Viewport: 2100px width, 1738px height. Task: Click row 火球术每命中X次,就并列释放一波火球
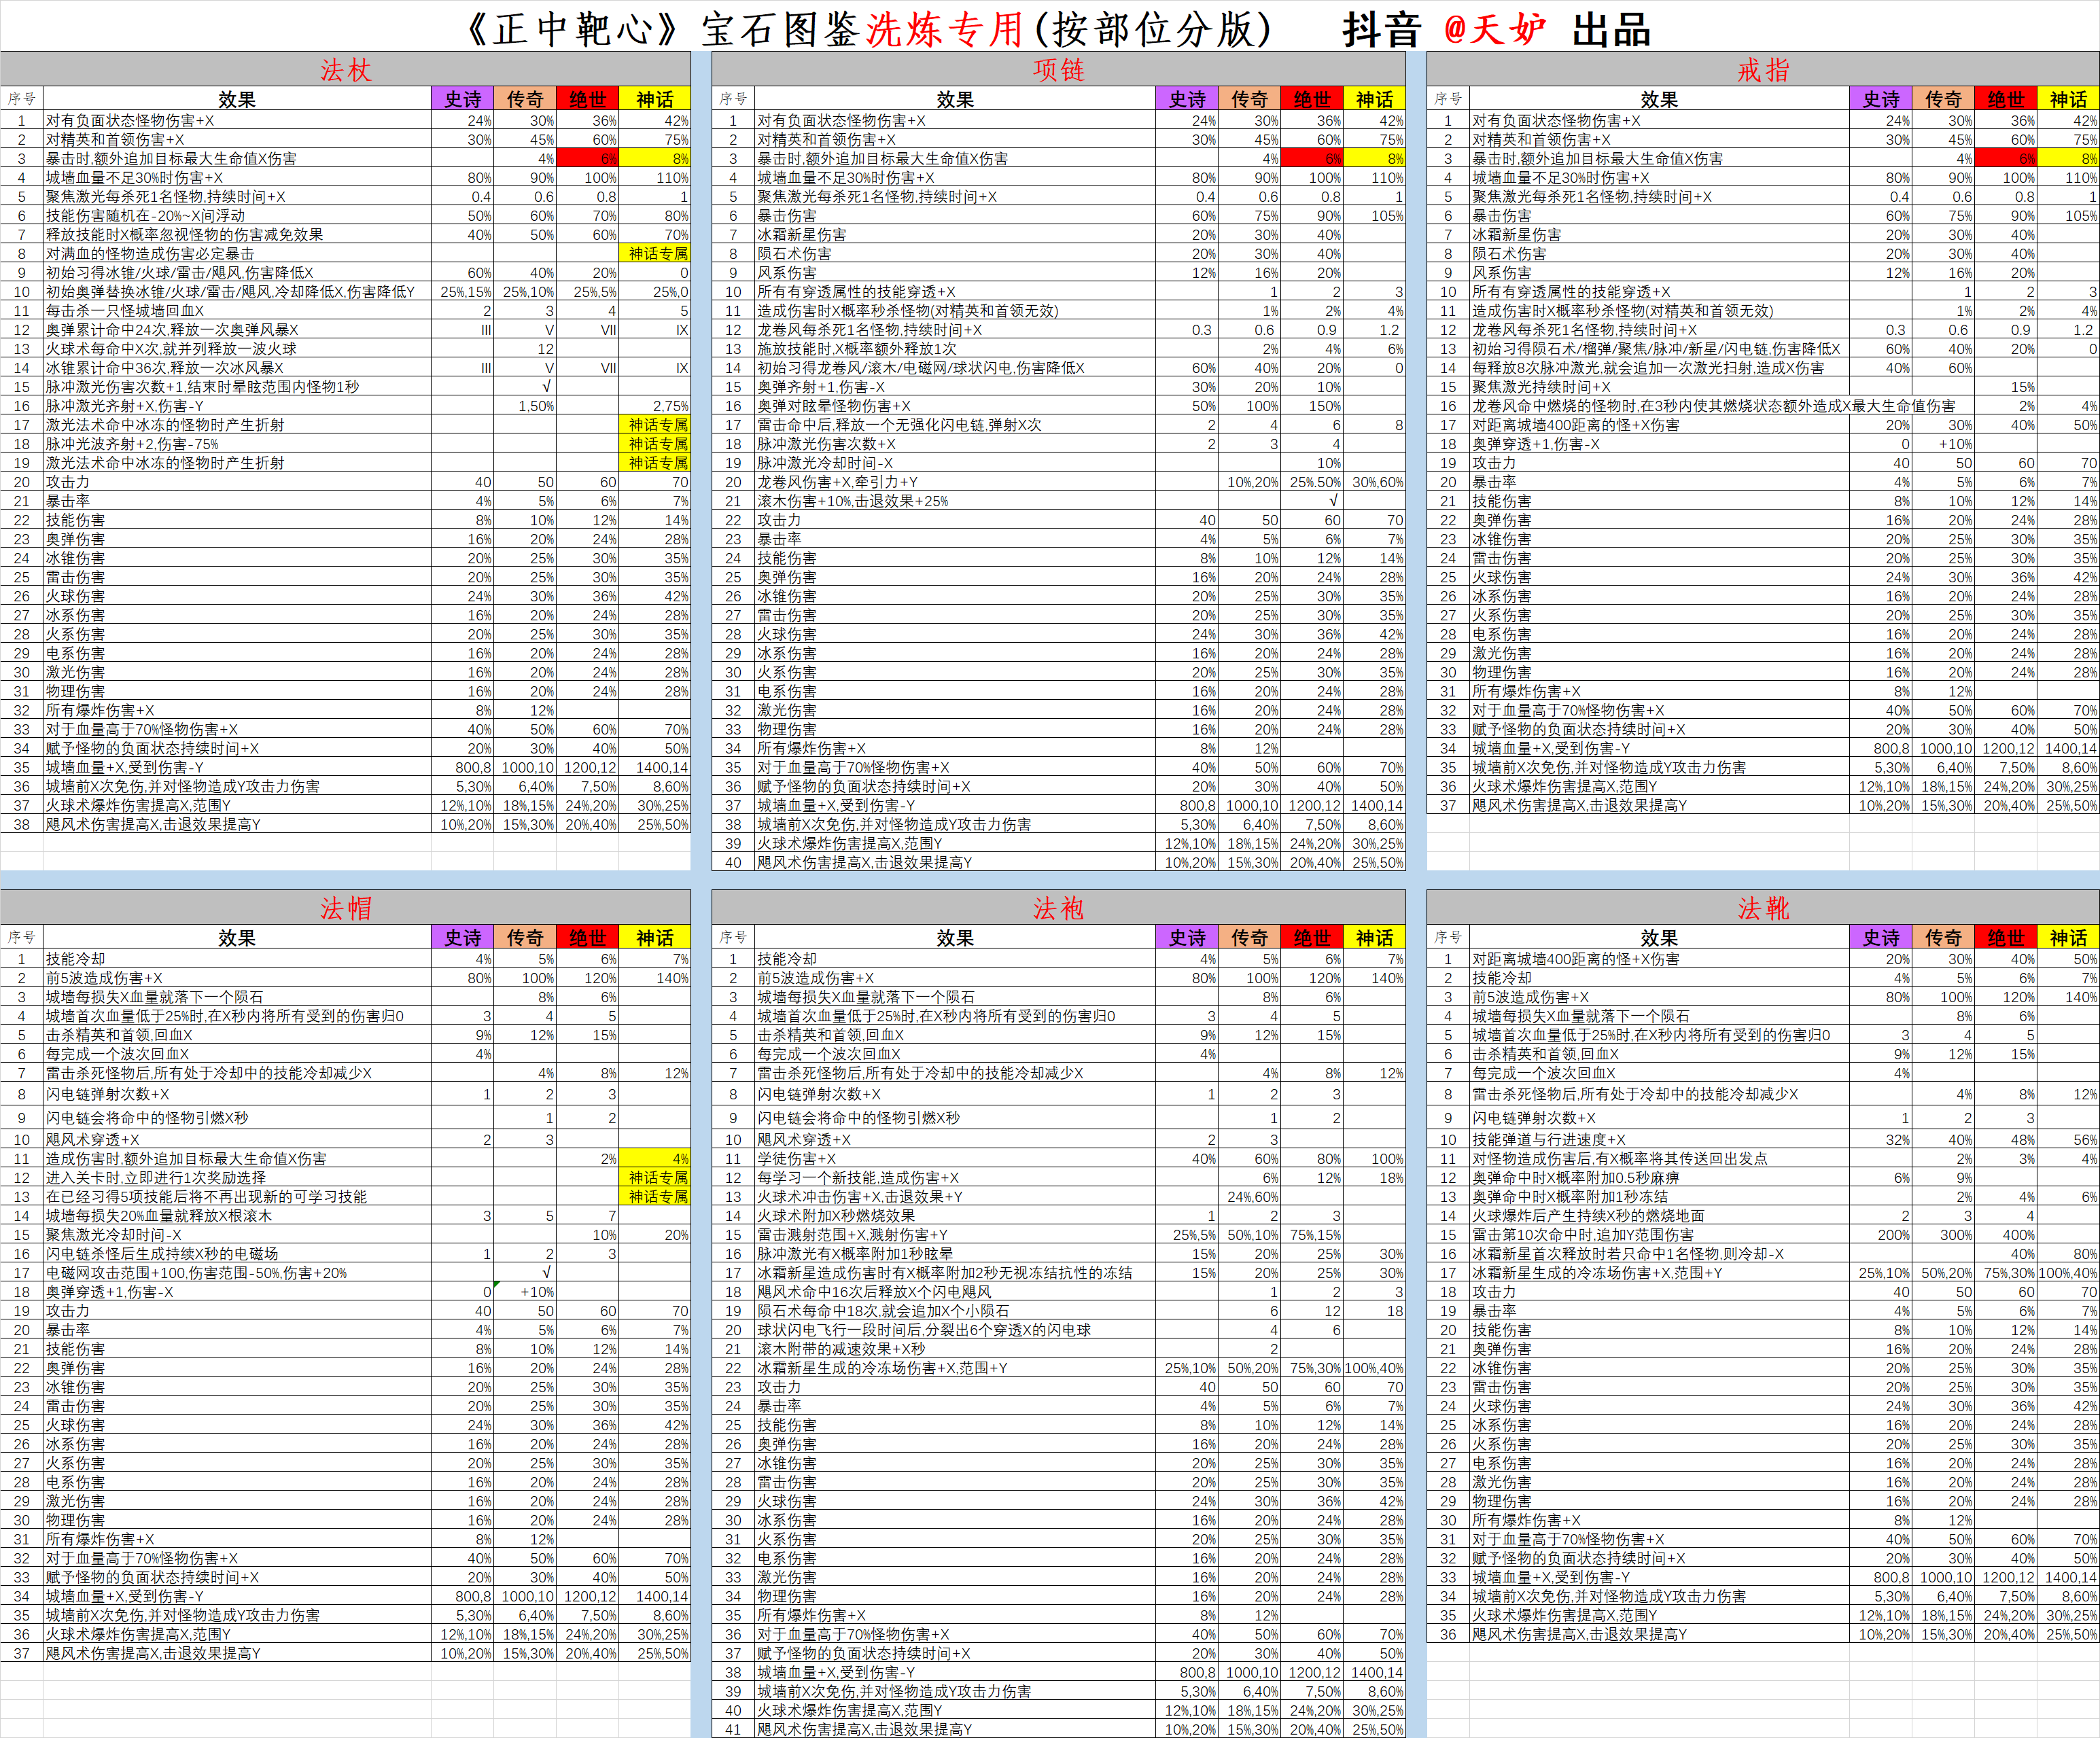click(x=345, y=348)
